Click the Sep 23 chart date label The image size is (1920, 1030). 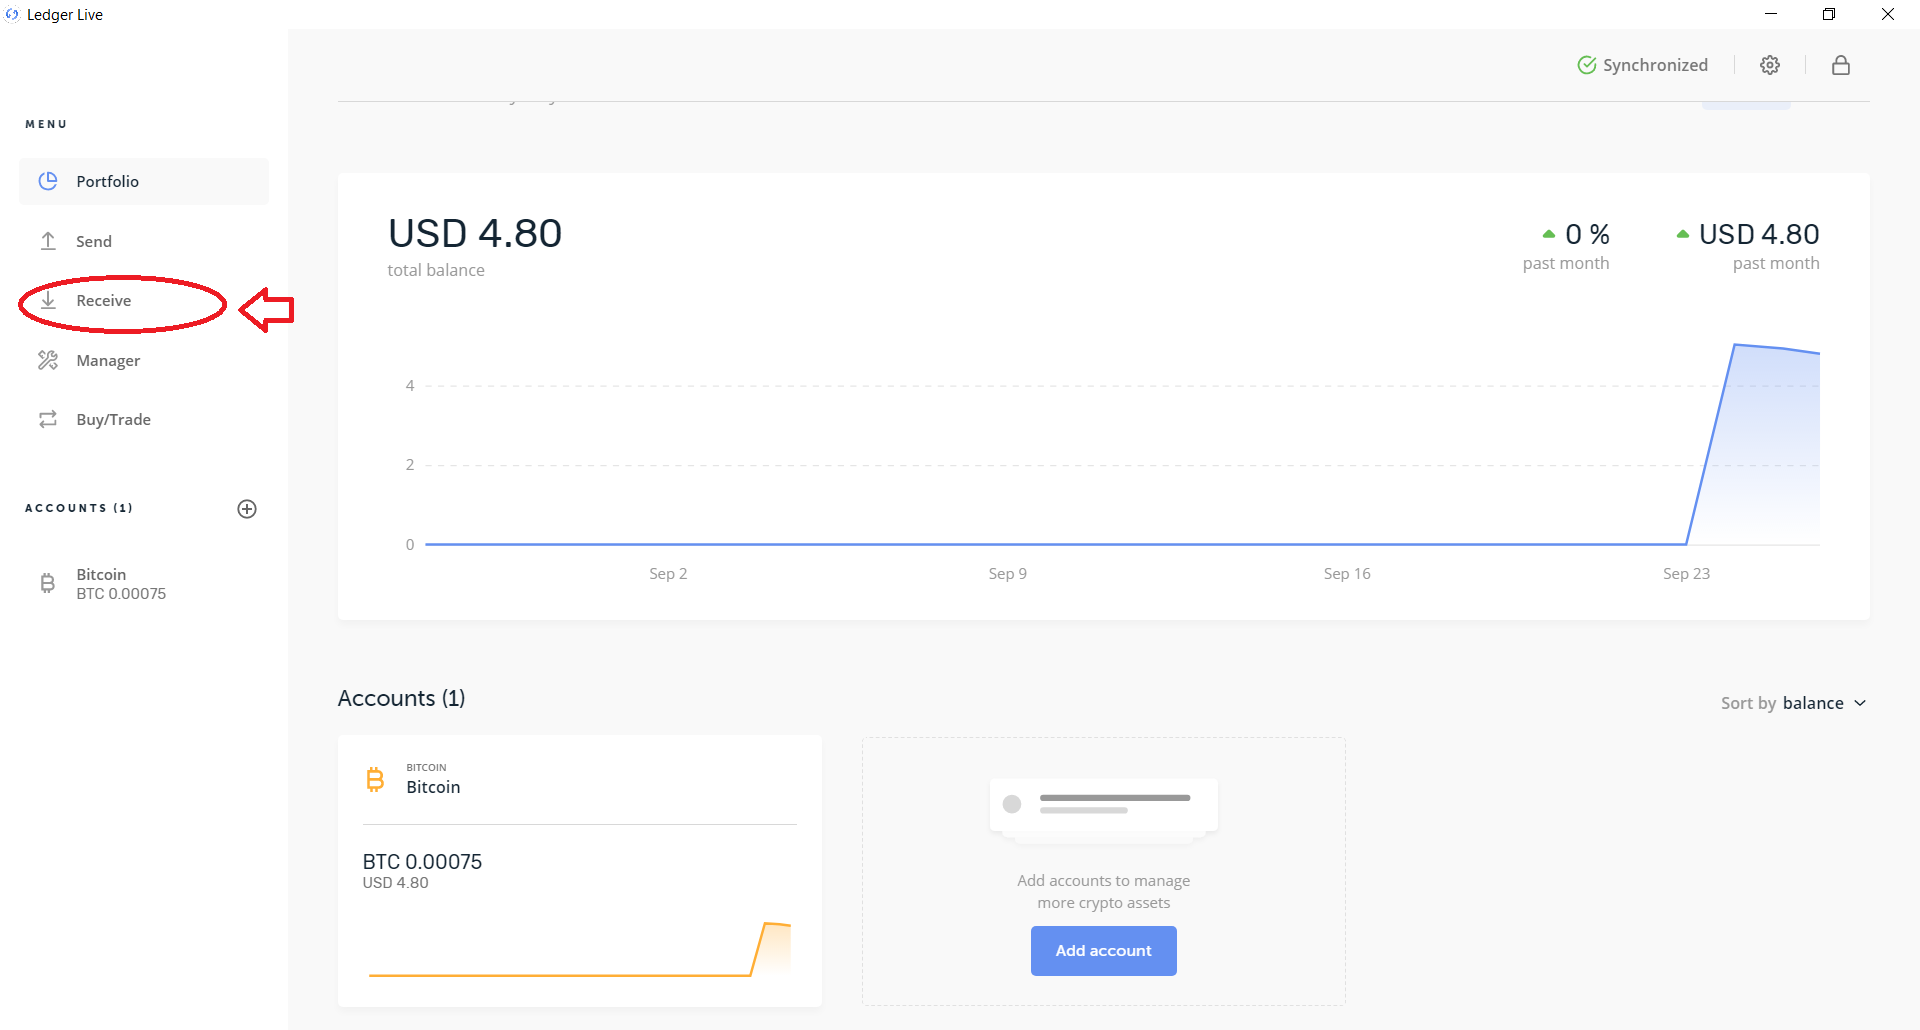point(1687,574)
